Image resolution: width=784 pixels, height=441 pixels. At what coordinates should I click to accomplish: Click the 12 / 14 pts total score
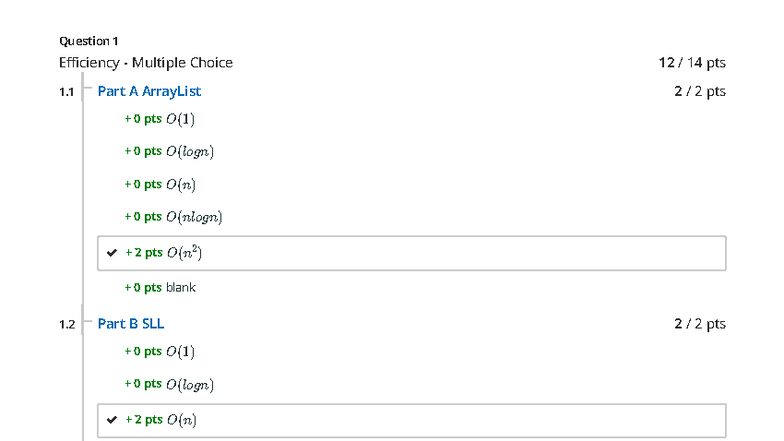click(x=692, y=63)
